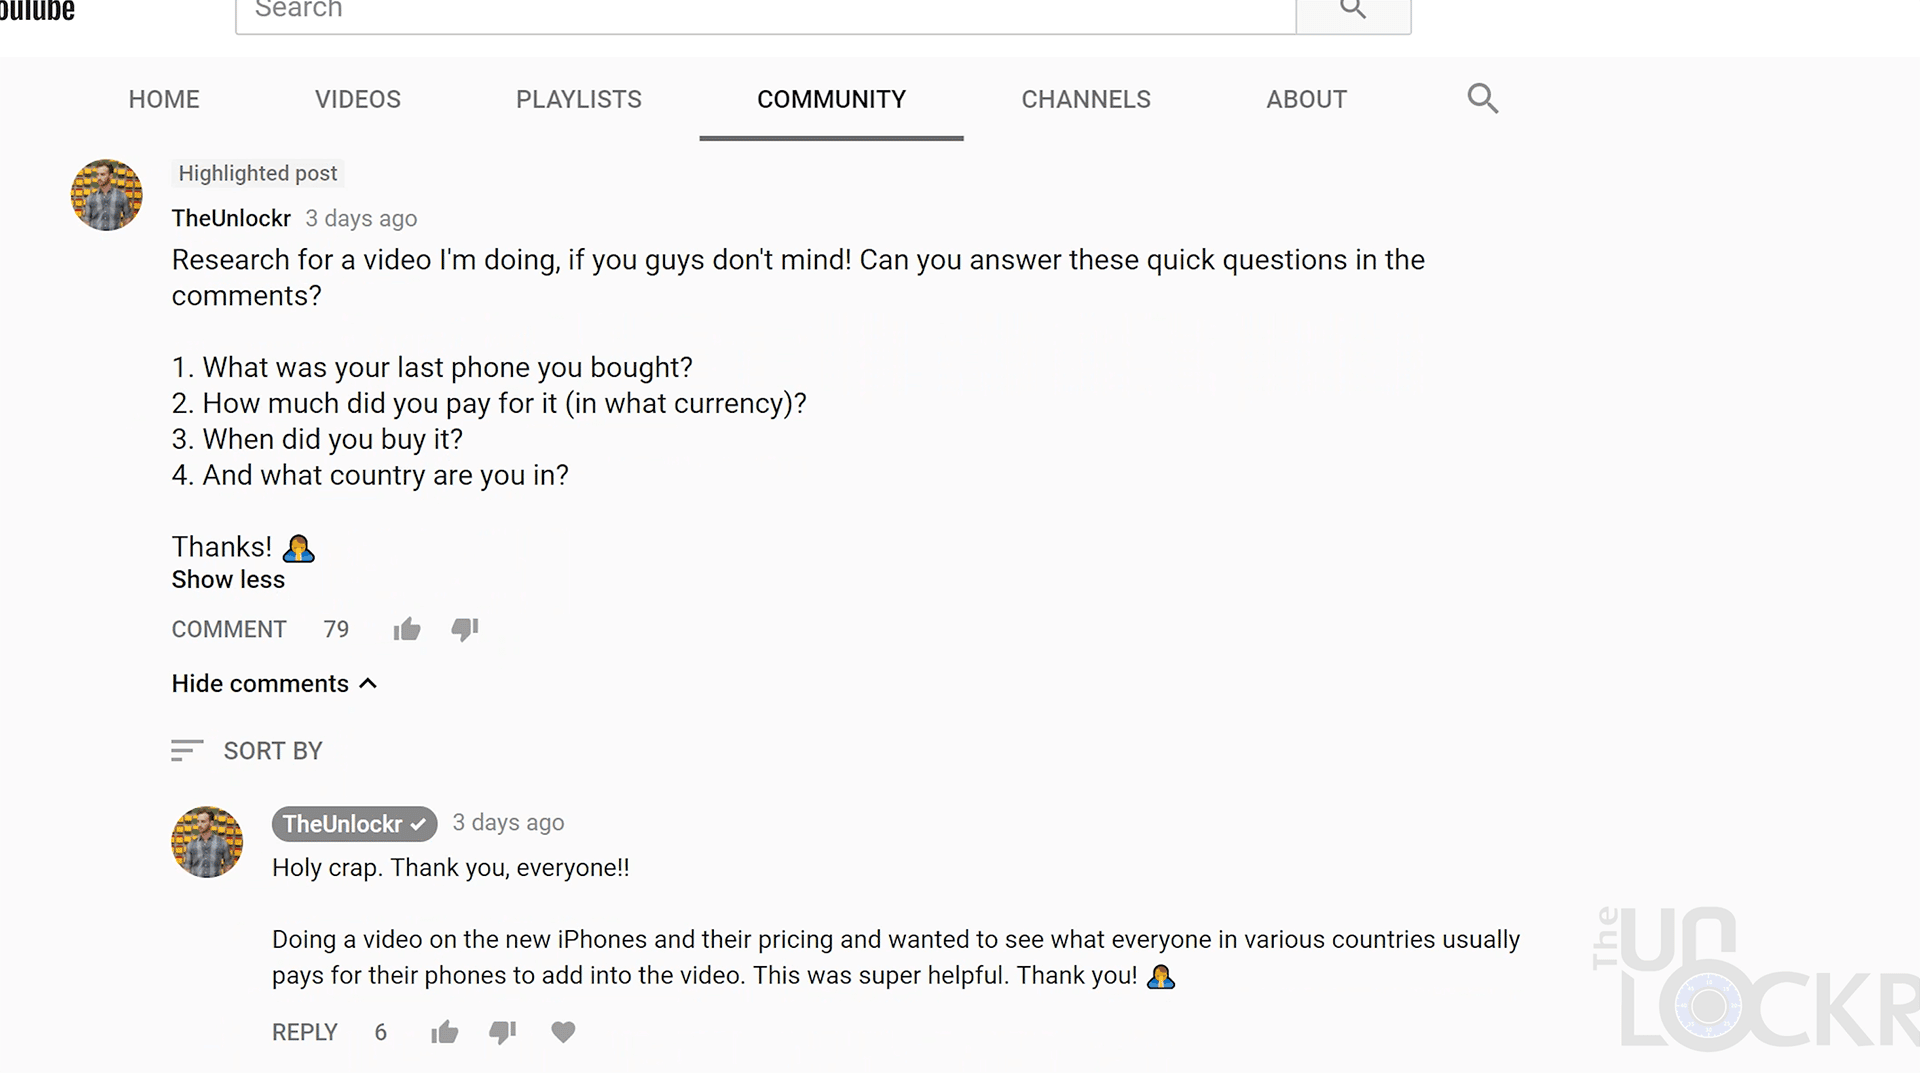Open the ABOUT tab
This screenshot has height=1073, width=1920.
coord(1306,99)
